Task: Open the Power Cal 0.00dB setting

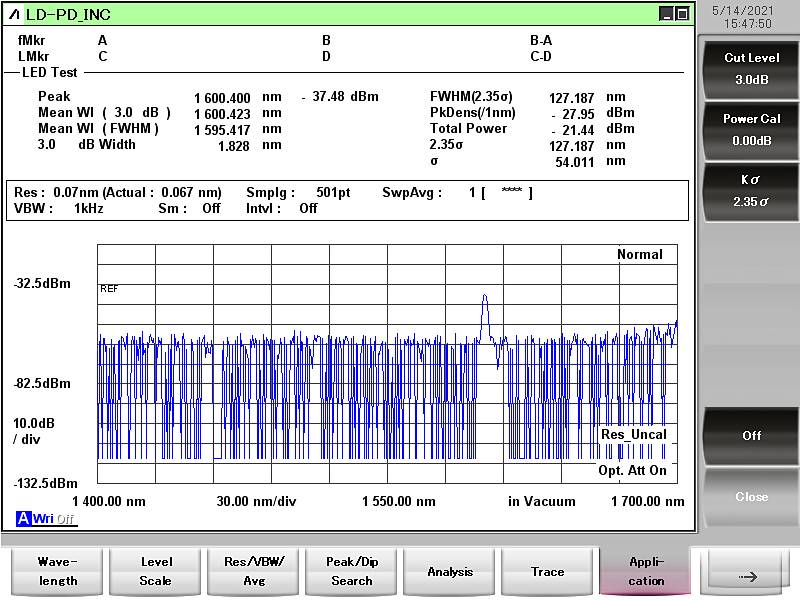Action: click(x=751, y=129)
